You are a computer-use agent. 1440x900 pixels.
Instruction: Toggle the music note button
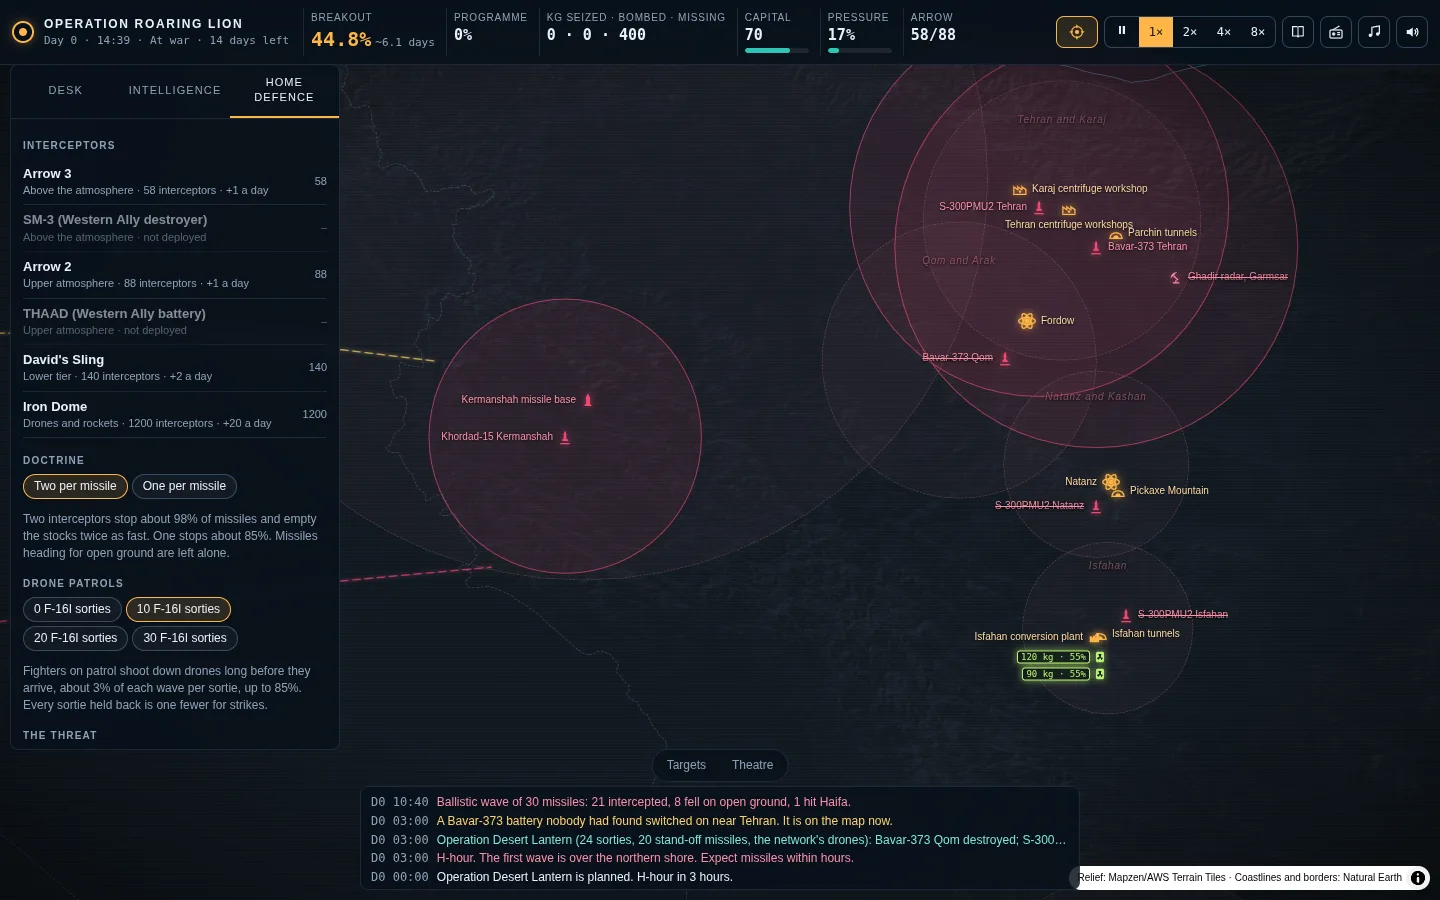coord(1374,32)
